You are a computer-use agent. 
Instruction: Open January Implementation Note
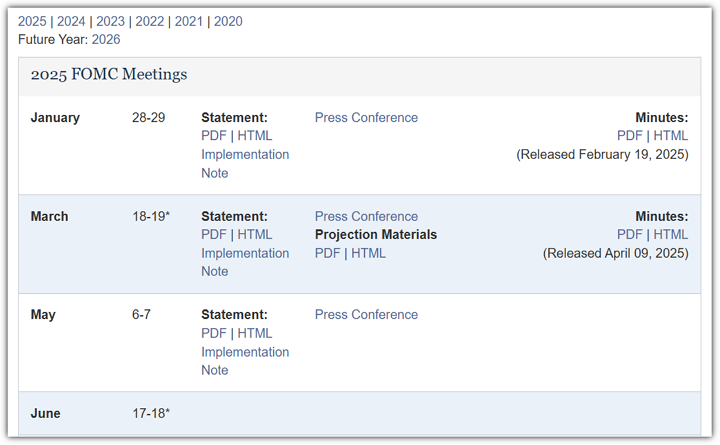(x=245, y=155)
